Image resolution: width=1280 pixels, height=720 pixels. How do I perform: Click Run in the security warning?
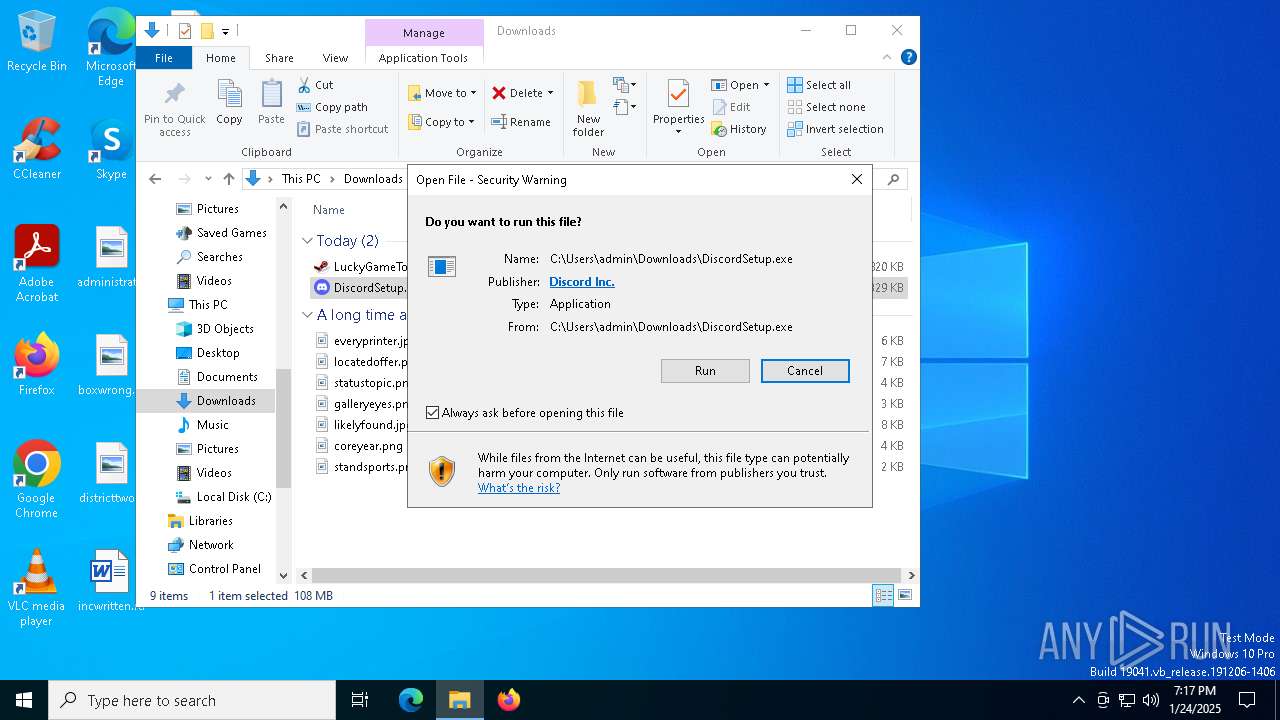pos(705,371)
